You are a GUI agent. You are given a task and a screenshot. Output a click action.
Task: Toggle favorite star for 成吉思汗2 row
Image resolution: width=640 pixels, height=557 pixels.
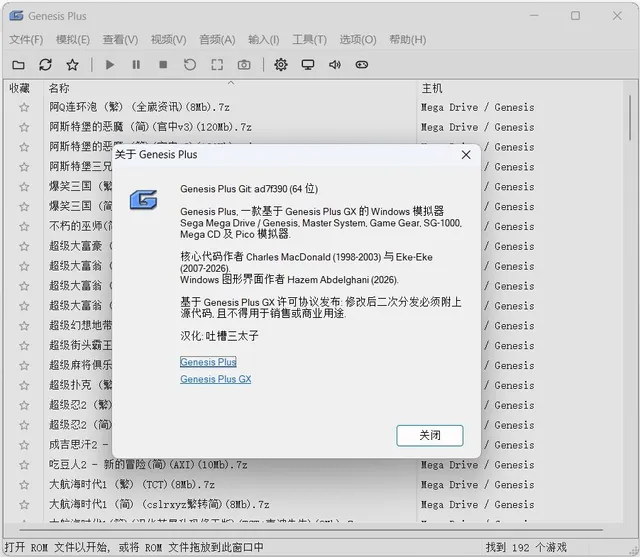[24, 445]
